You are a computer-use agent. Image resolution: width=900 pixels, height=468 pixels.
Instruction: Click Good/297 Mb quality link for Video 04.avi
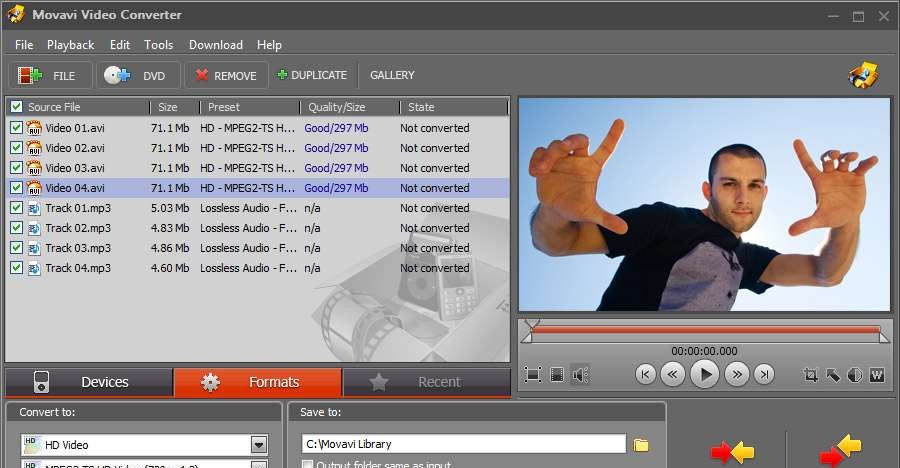pyautogui.click(x=336, y=188)
